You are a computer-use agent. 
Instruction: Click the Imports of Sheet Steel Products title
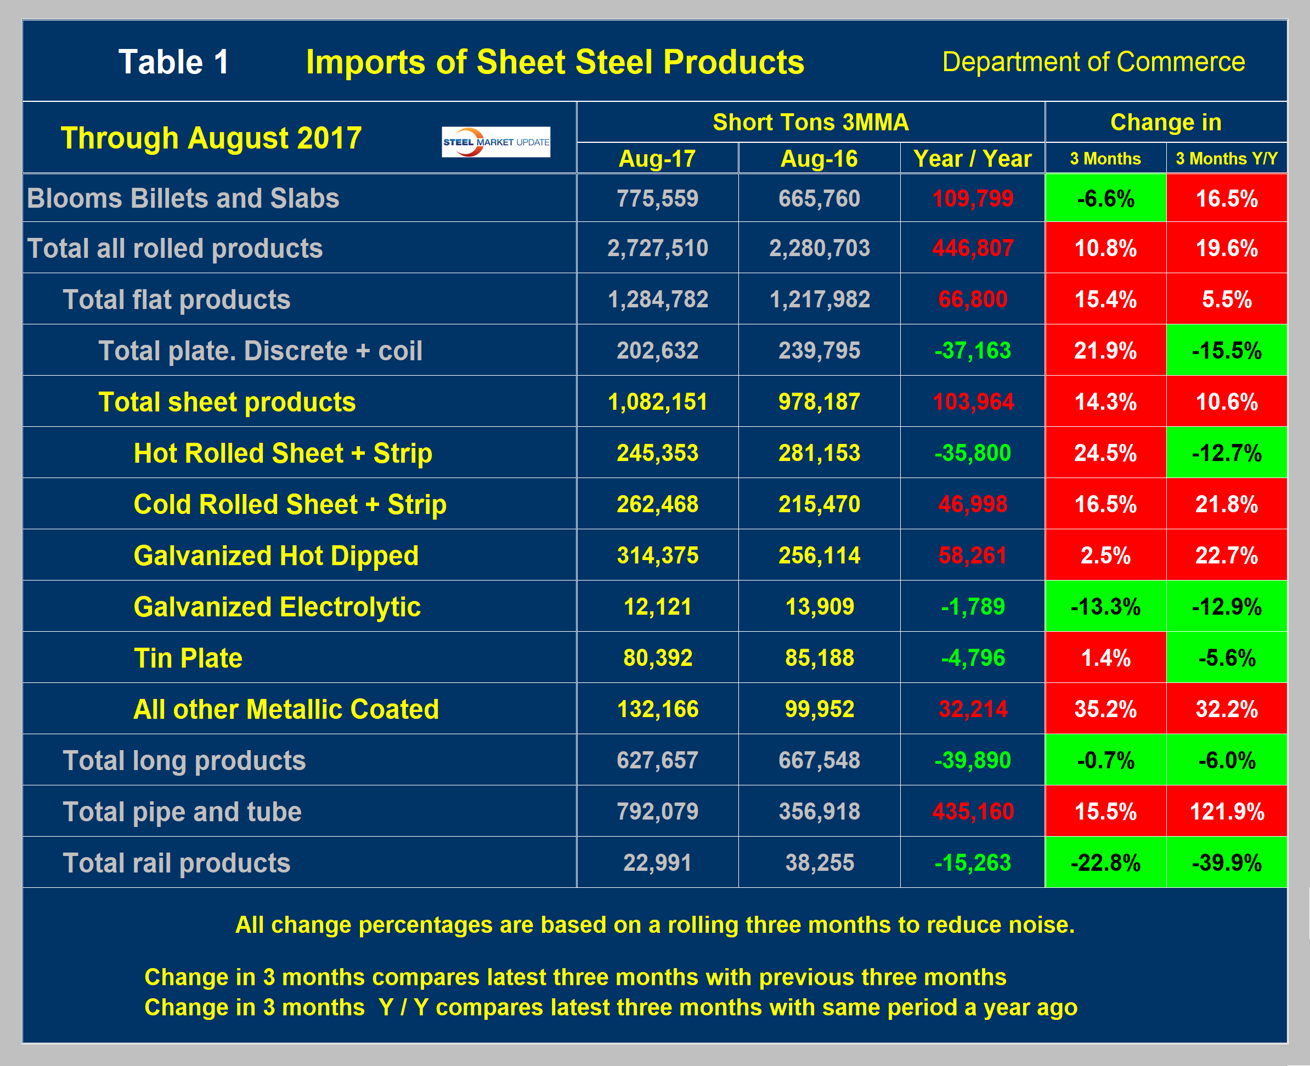(x=555, y=62)
